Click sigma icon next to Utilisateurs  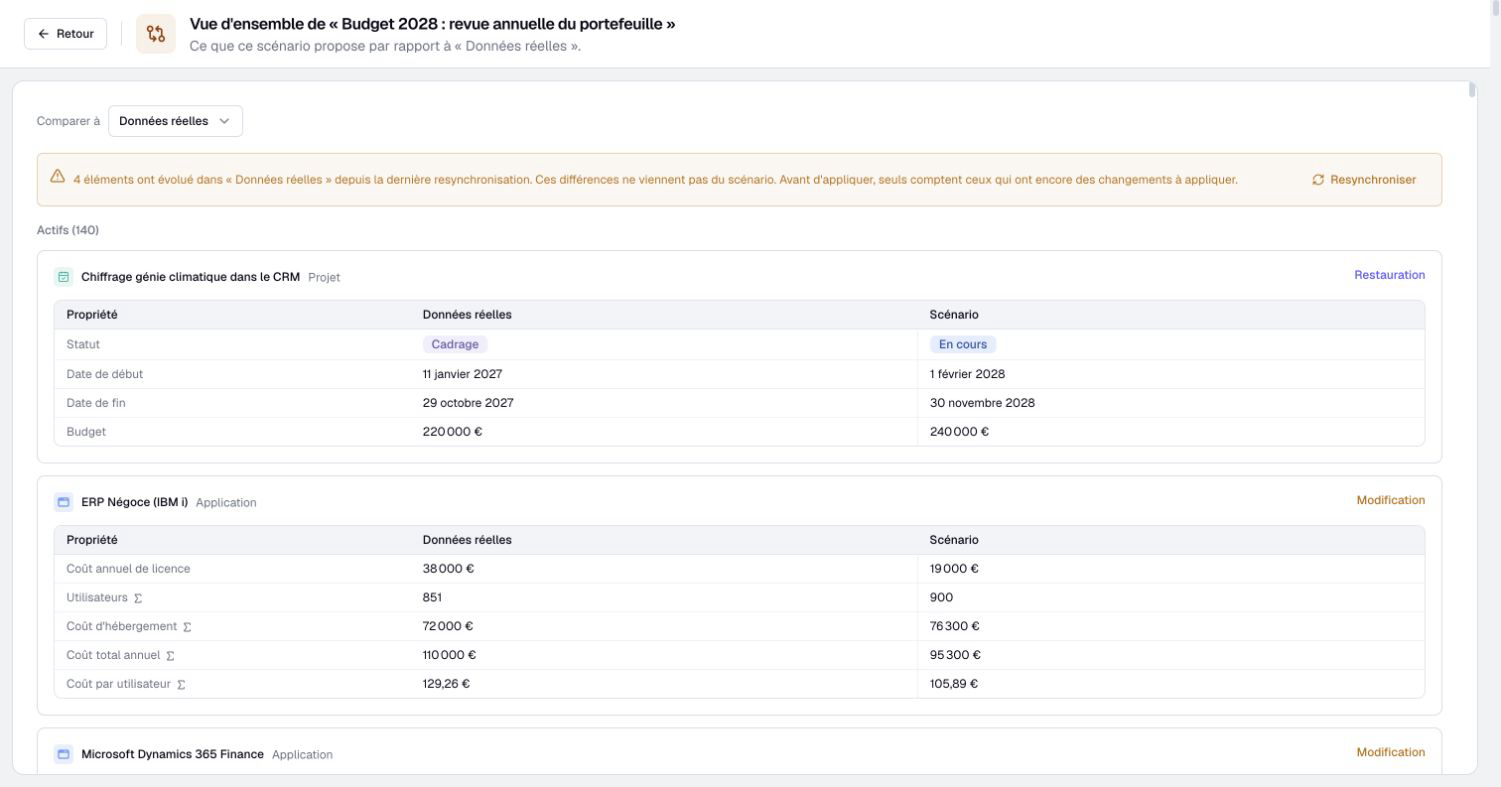click(138, 598)
